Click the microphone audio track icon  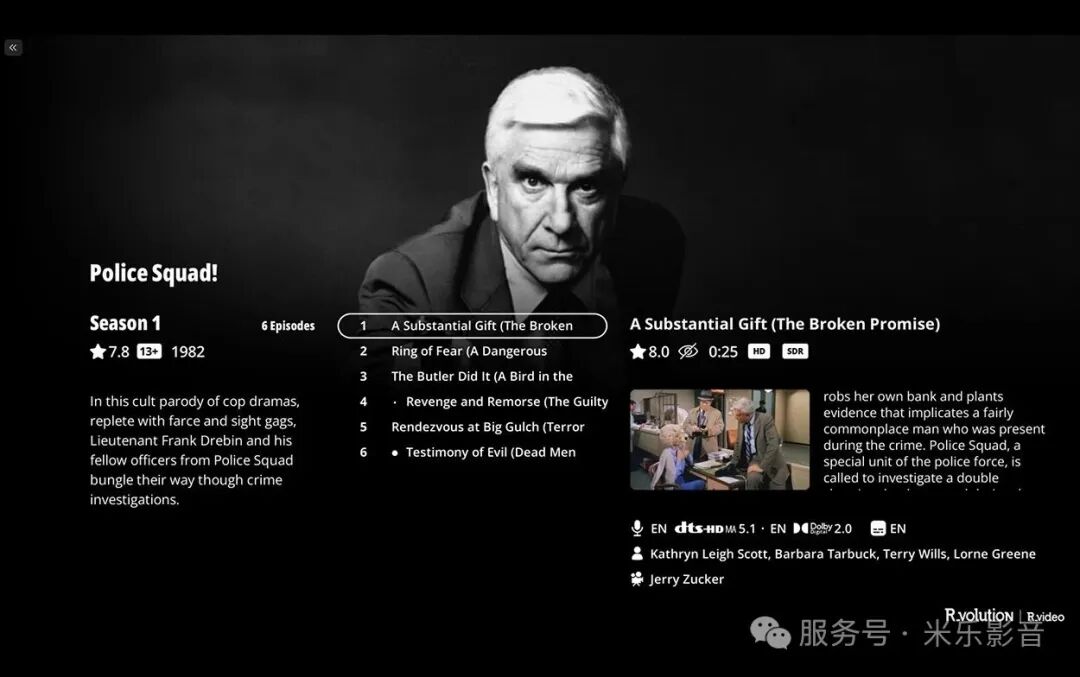[637, 528]
